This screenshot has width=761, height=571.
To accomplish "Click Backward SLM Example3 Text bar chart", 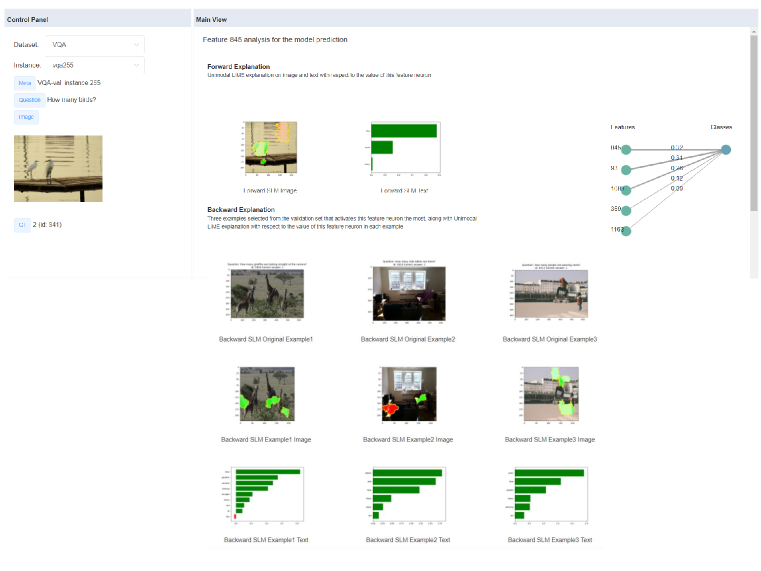I will coord(550,496).
